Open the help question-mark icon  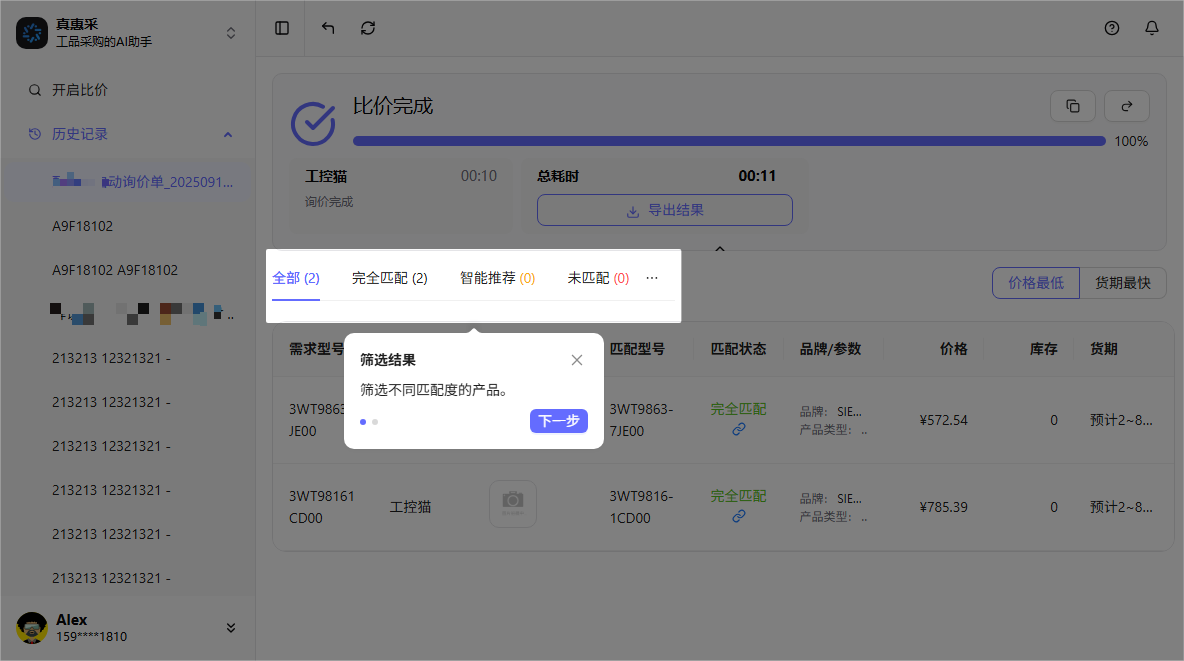click(1112, 28)
